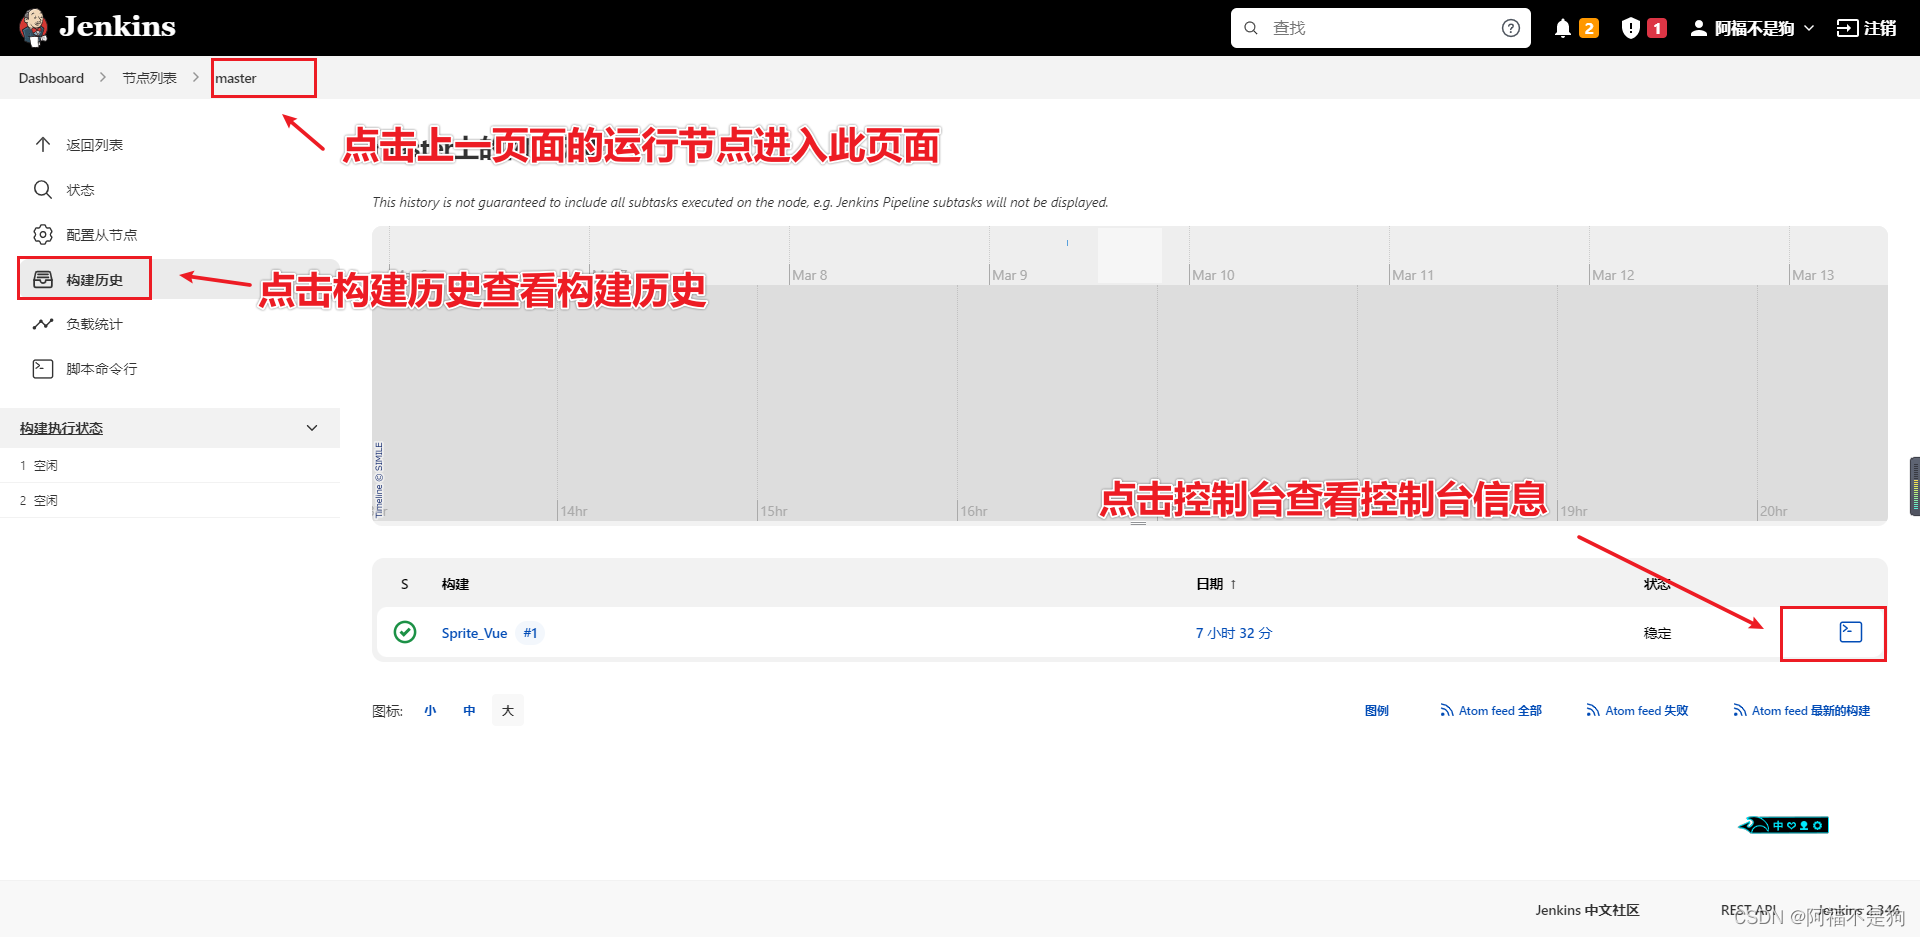Expand the user menu chevron
Viewport: 1920px width, 937px height.
click(x=1809, y=28)
